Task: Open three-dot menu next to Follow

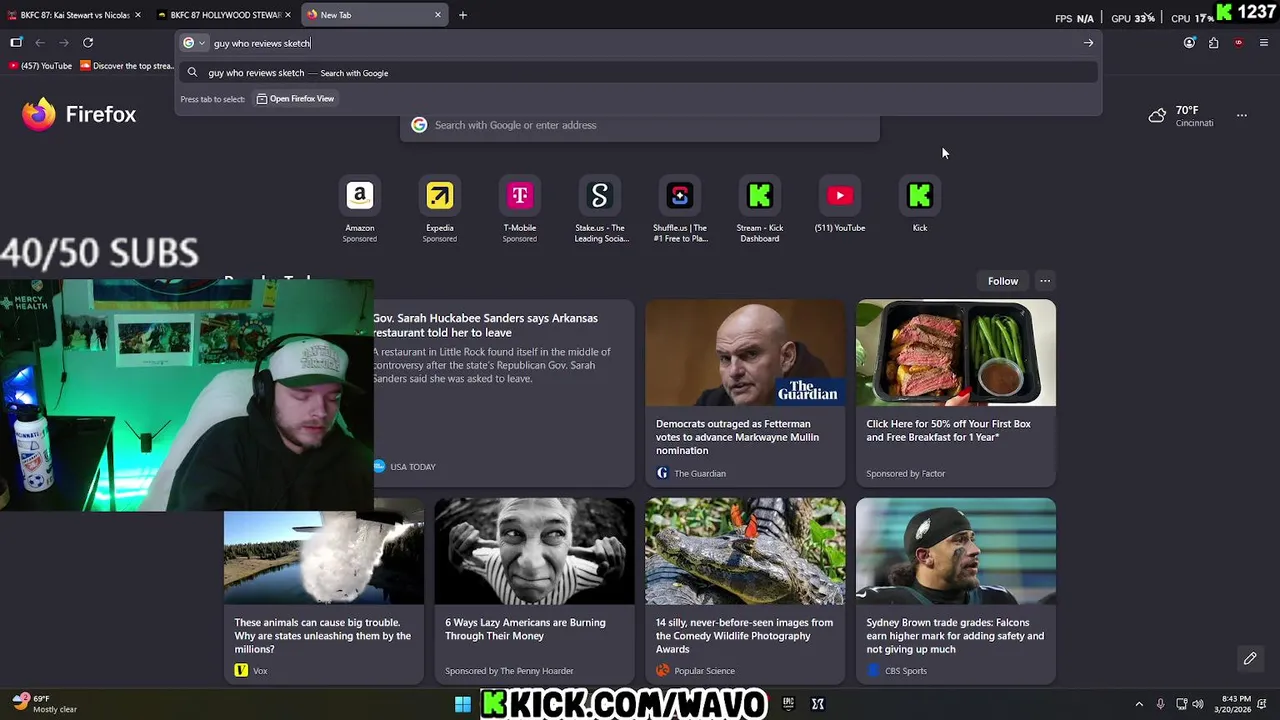Action: pyautogui.click(x=1045, y=281)
